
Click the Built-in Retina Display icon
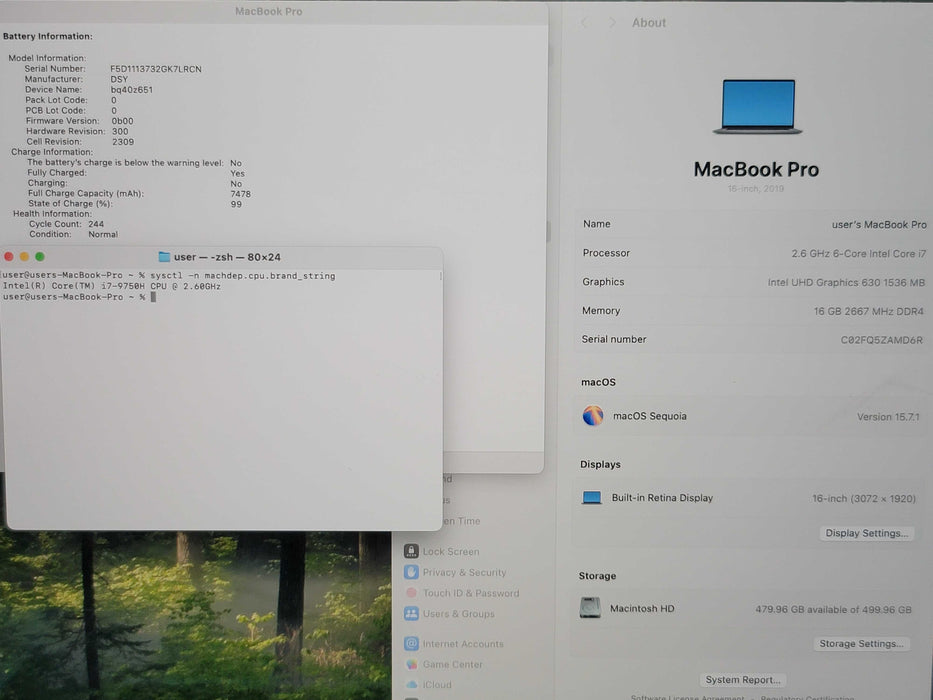click(591, 498)
